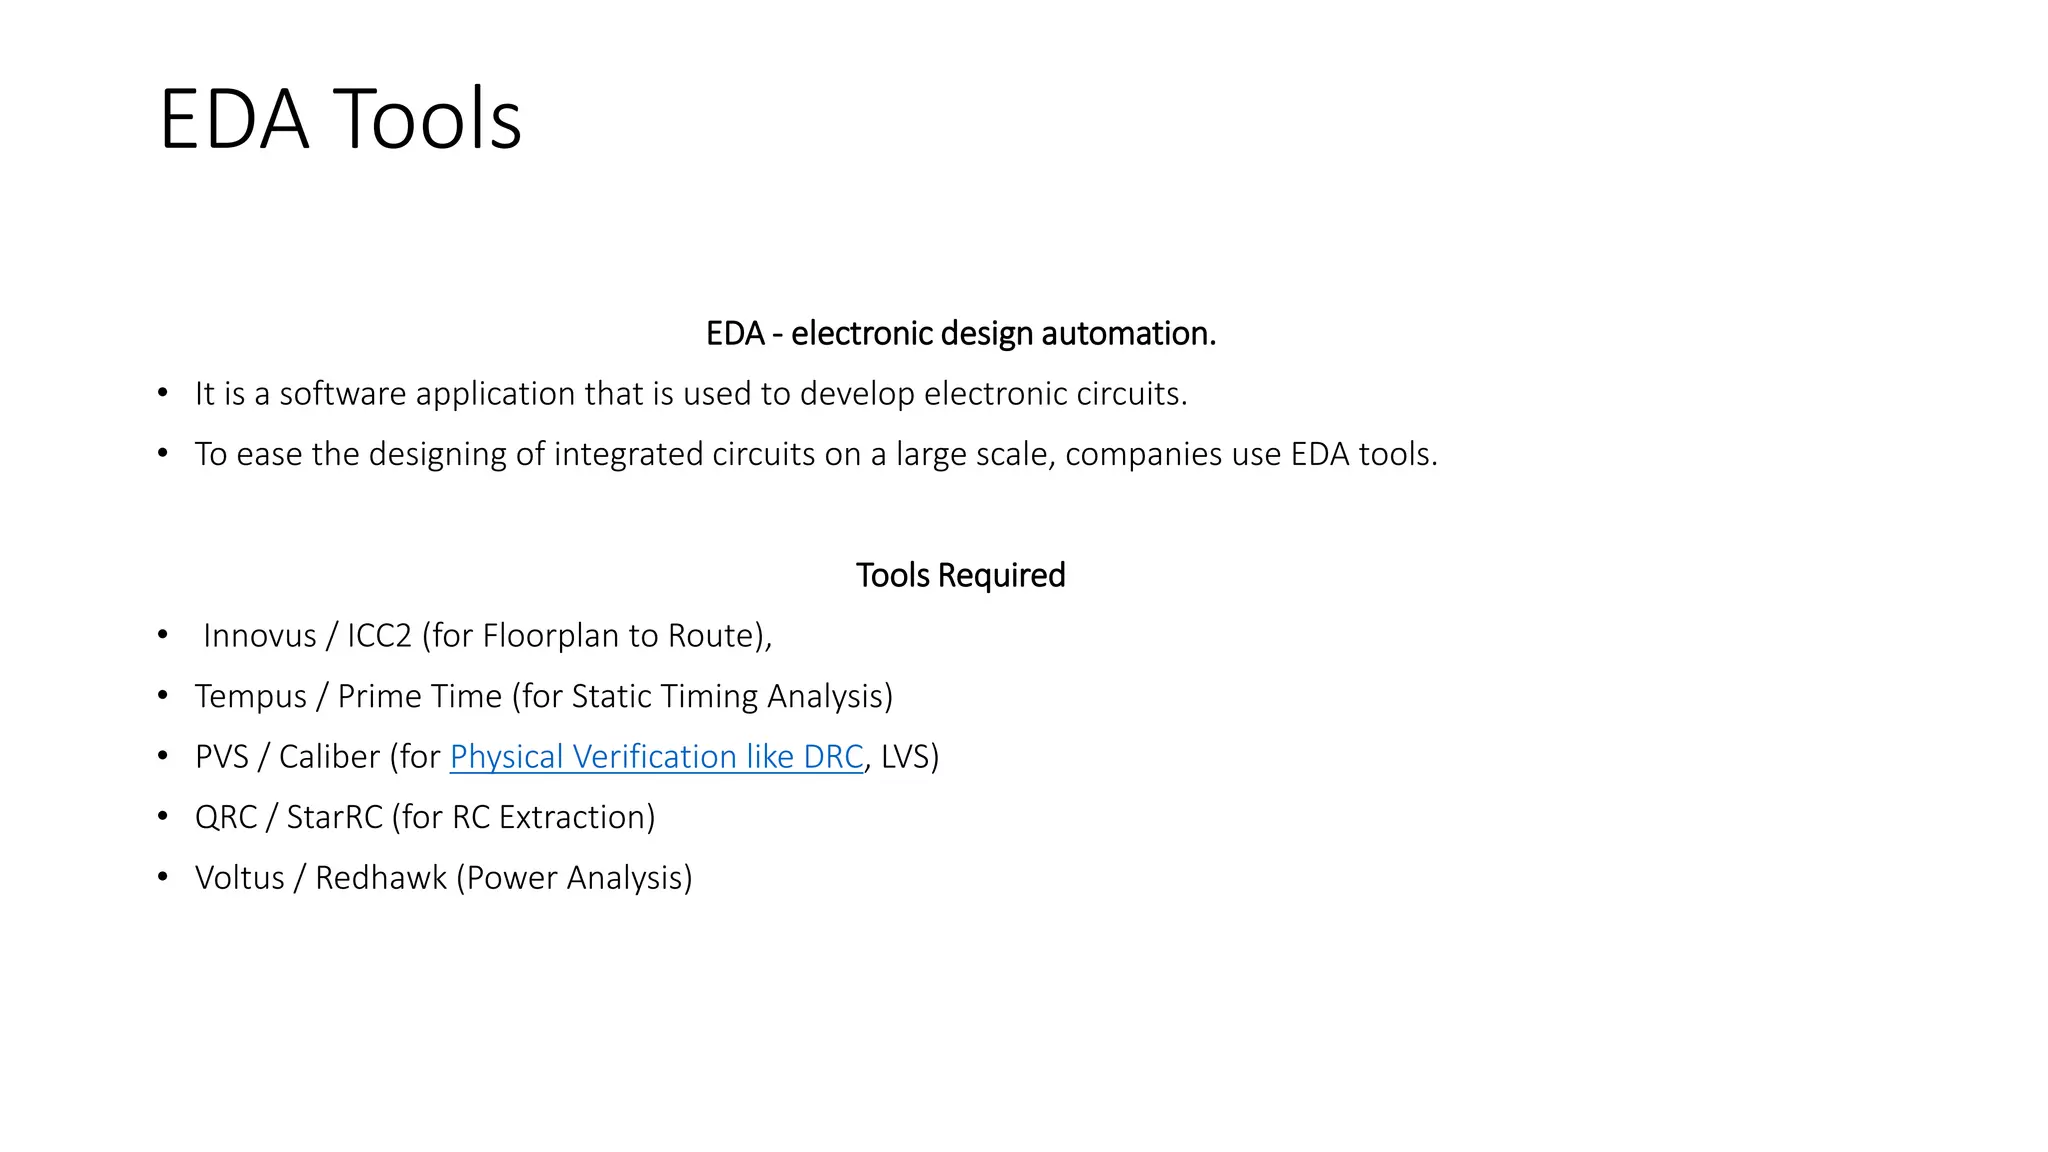2048x1152 pixels.
Task: Click the words companies use EDA tools
Action: (1251, 454)
